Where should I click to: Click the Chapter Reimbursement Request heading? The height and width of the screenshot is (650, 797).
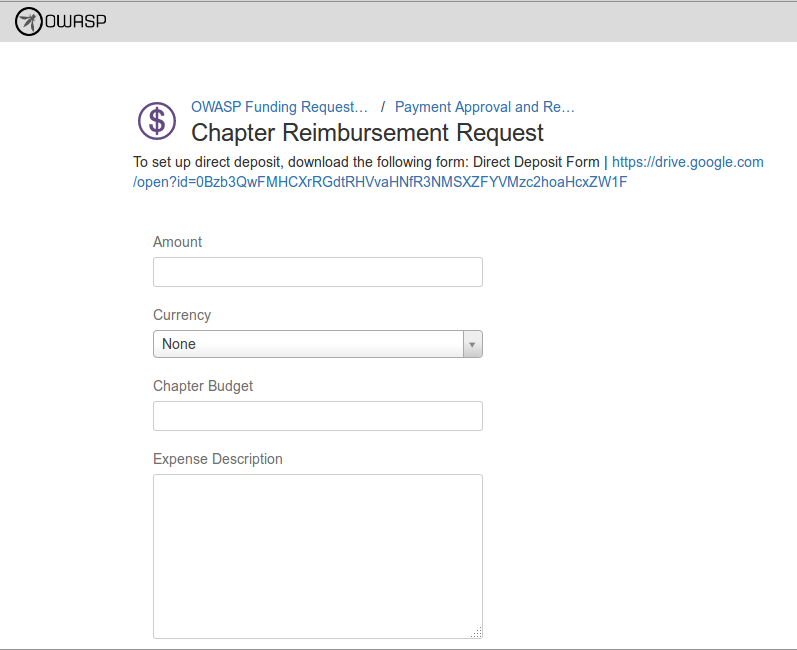tap(367, 133)
